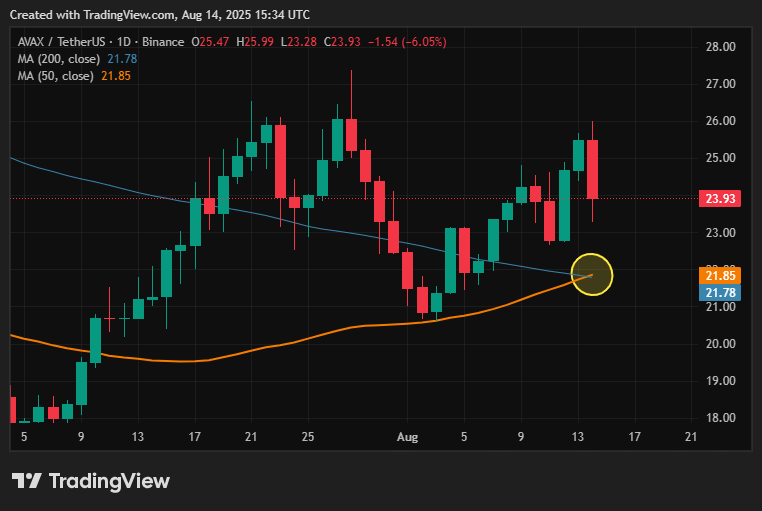The image size is (762, 511).
Task: Click the 20.00 price axis label
Action: (x=721, y=344)
